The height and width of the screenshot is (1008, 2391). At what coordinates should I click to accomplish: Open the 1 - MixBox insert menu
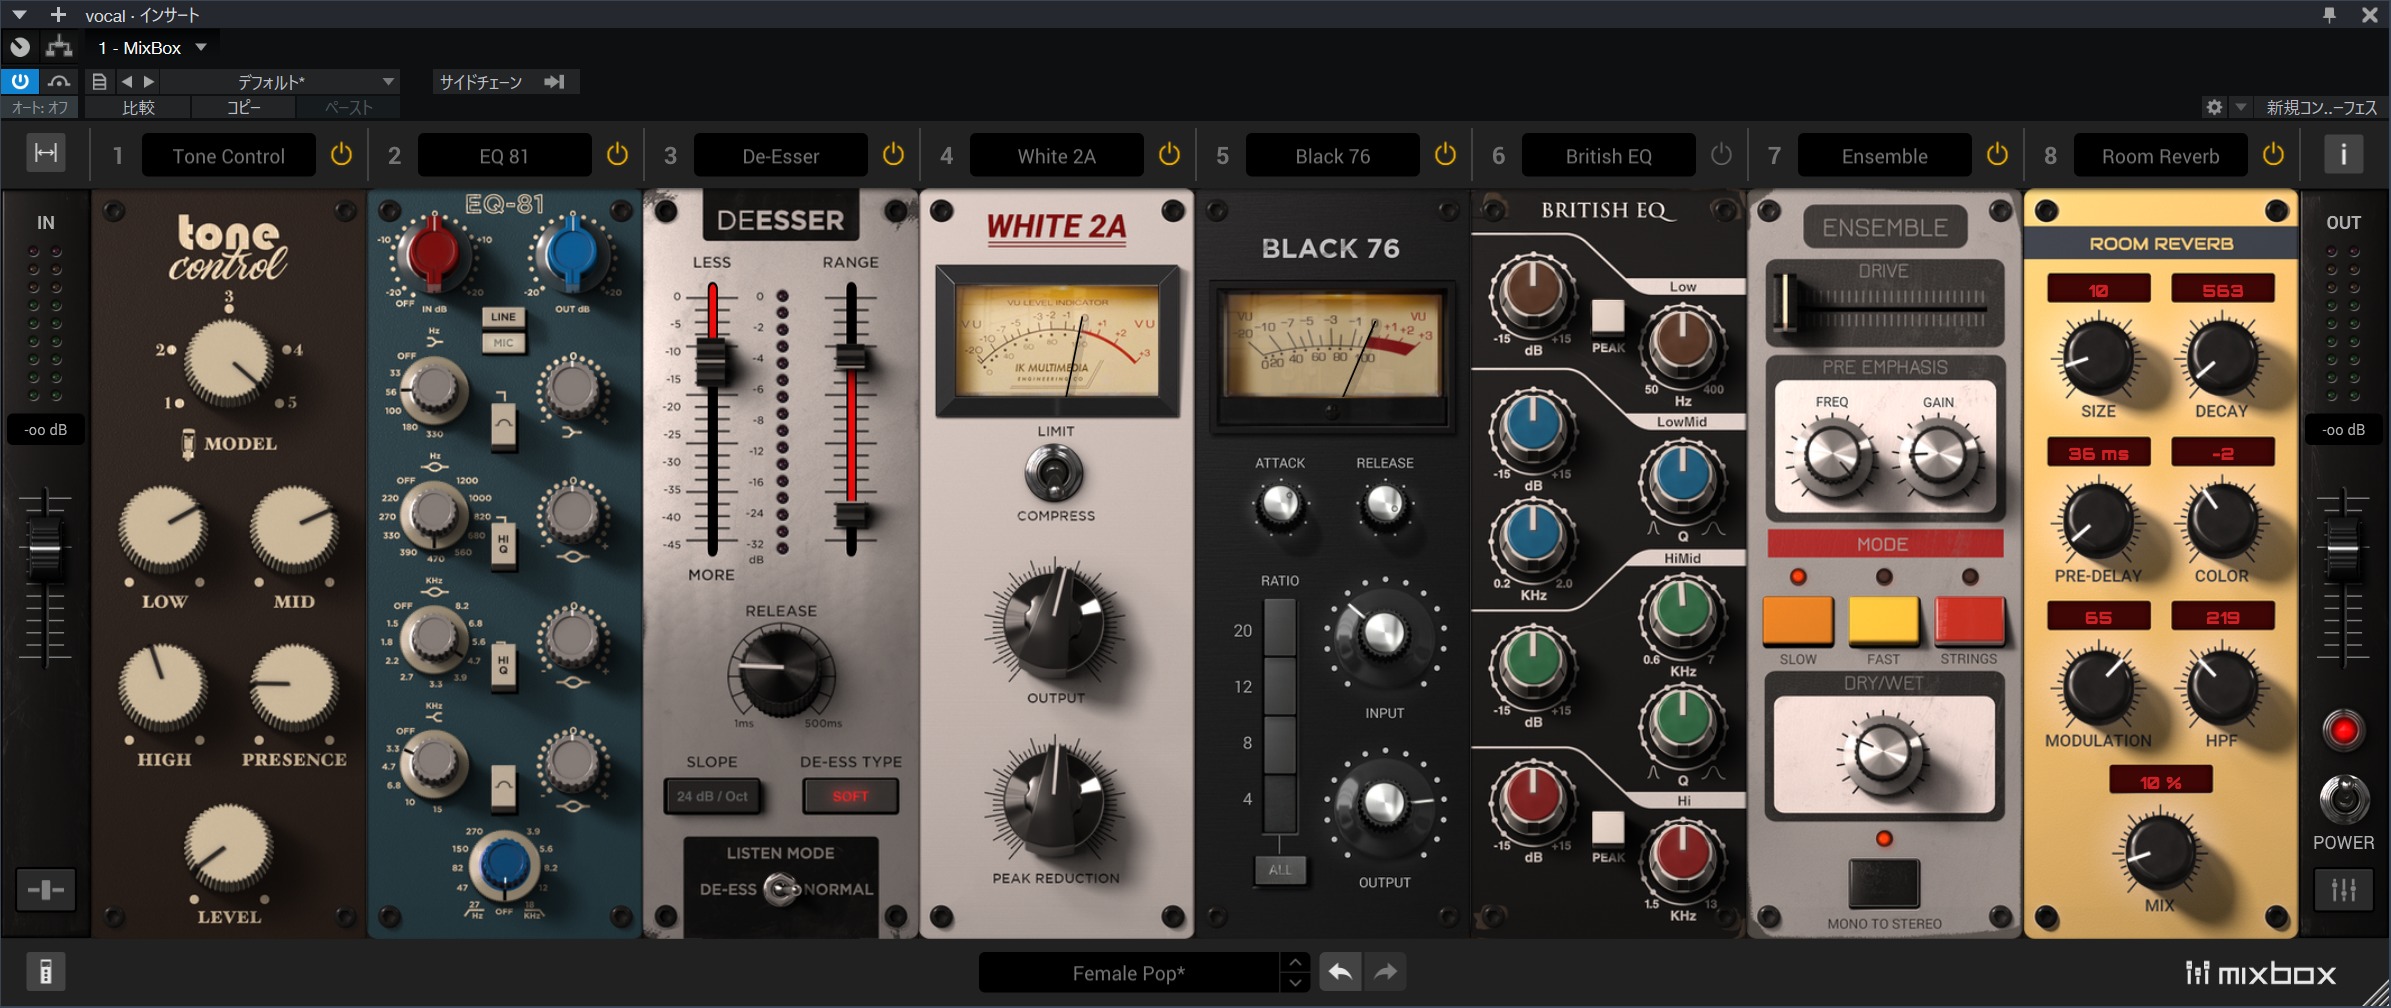tap(152, 47)
